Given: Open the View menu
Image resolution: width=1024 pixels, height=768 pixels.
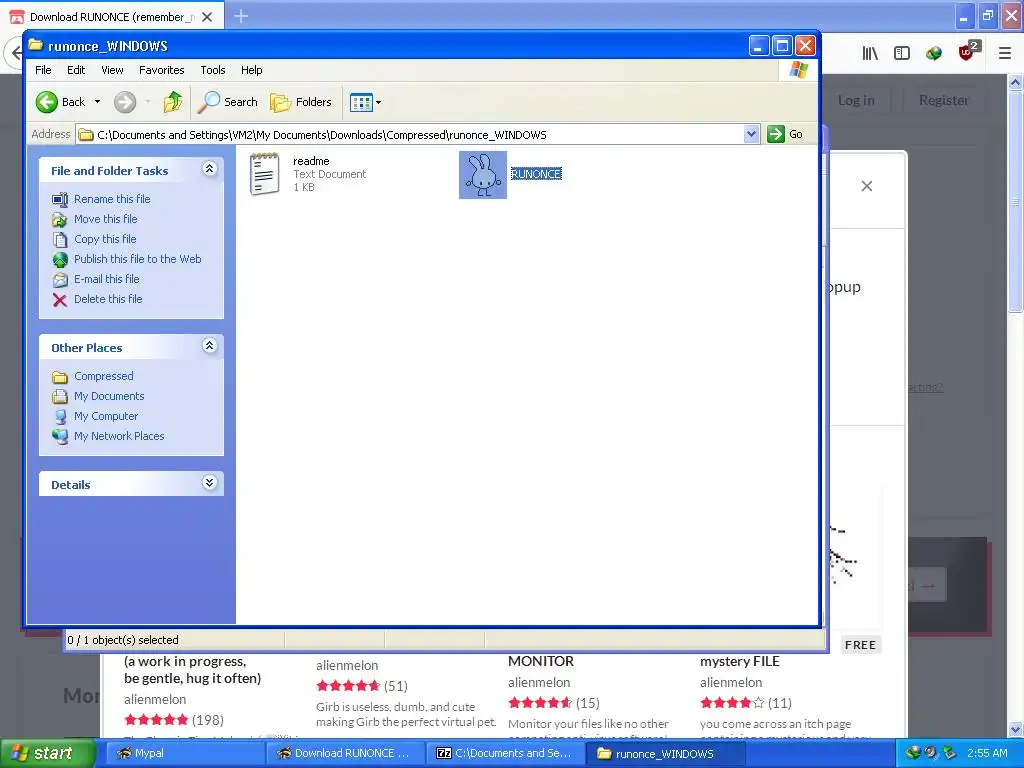Looking at the screenshot, I should pos(112,70).
